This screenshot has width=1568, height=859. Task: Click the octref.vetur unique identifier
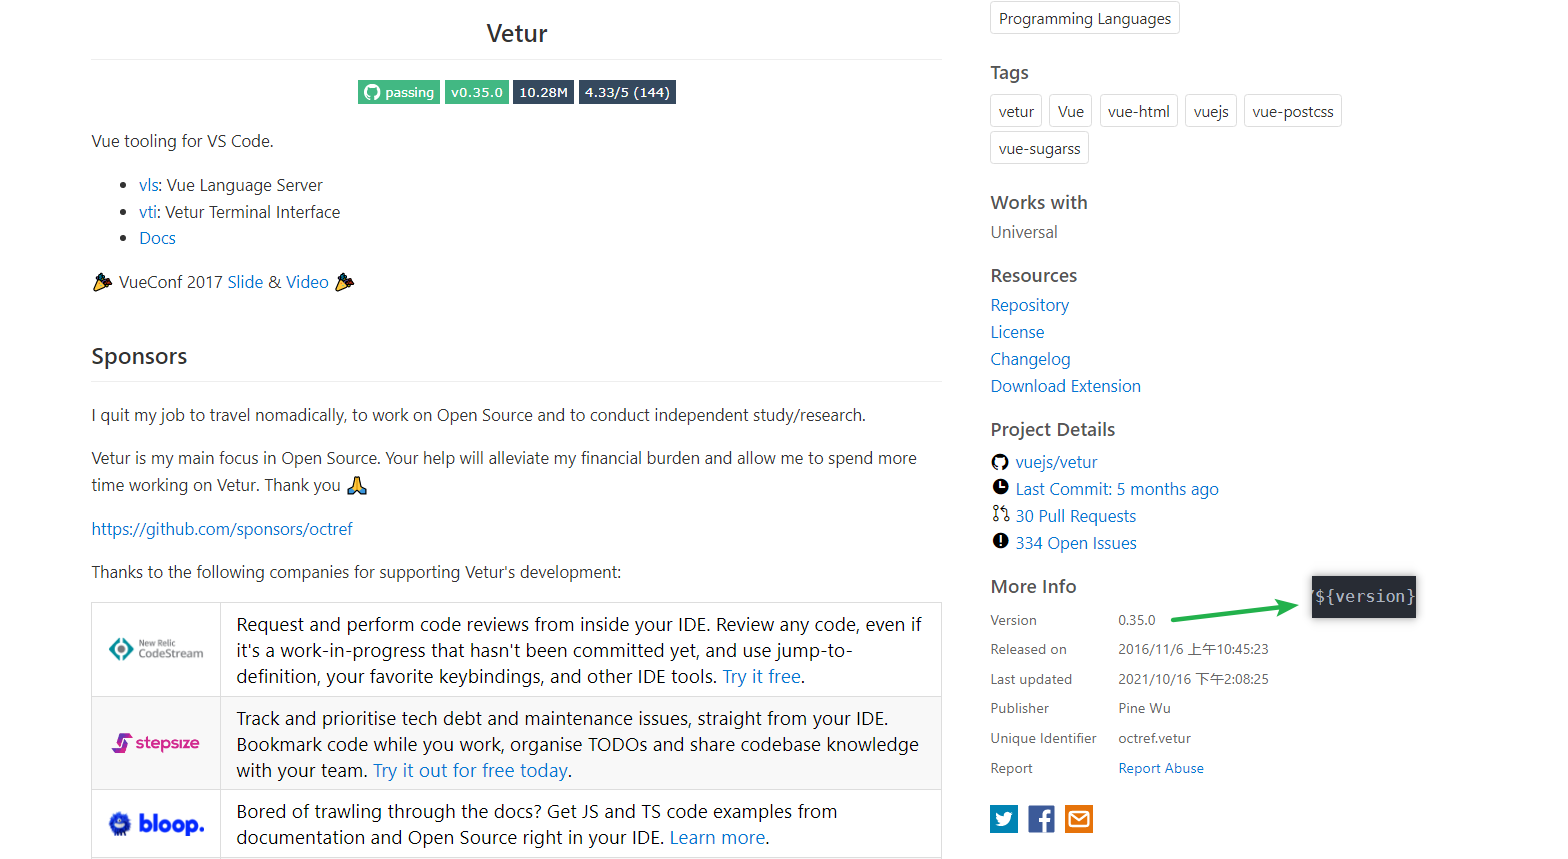[x=1155, y=738]
